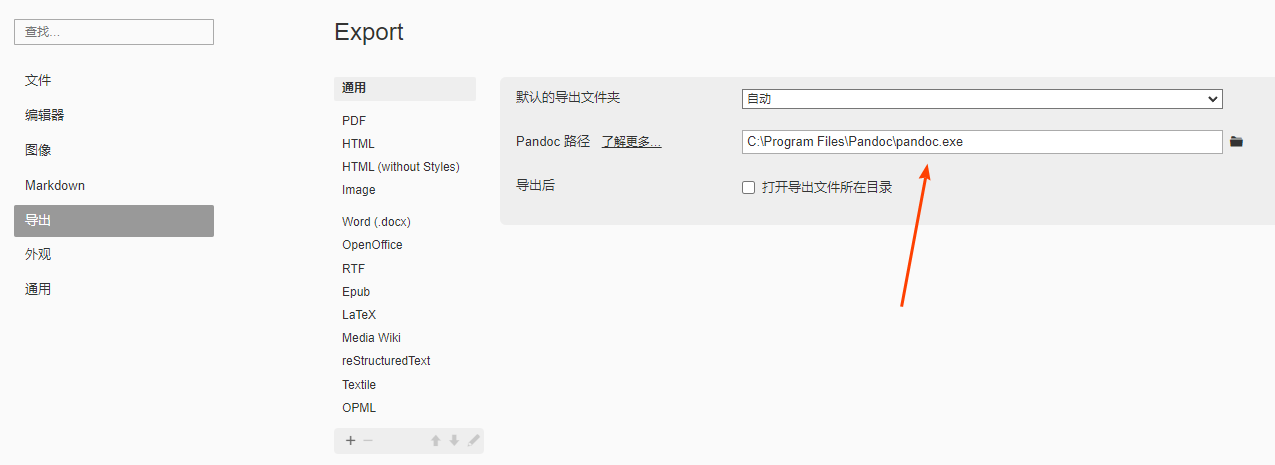
Task: Switch to 编辑器 settings section
Action: coord(44,115)
